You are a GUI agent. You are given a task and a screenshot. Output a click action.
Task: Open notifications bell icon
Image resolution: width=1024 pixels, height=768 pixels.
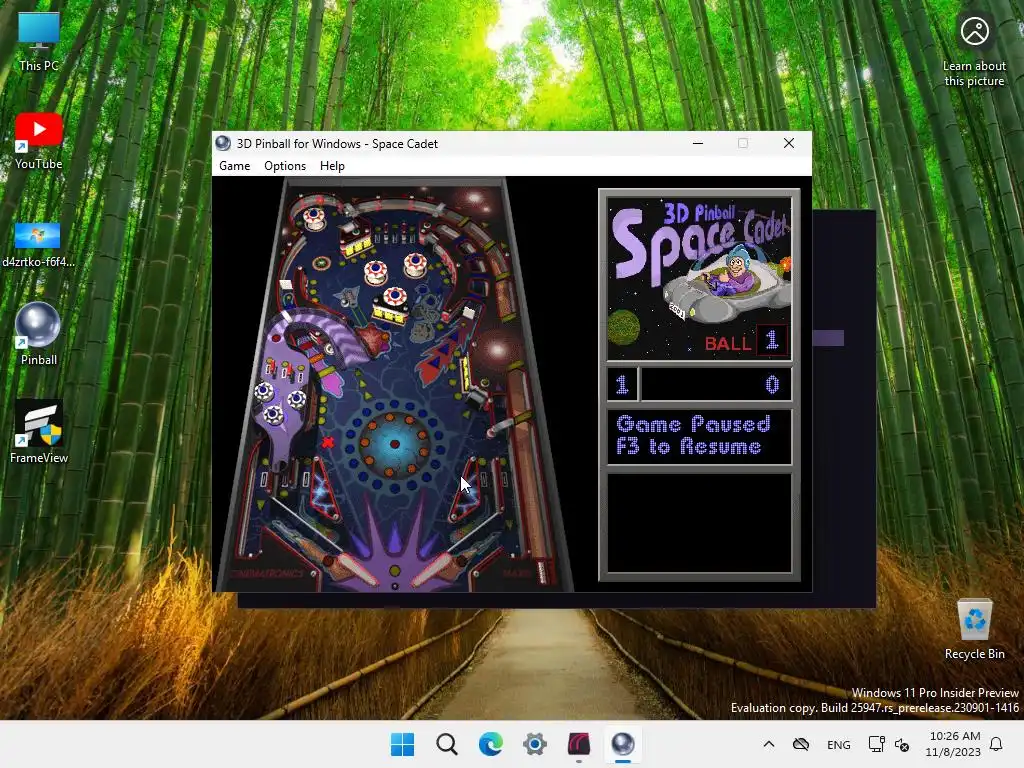tap(996, 744)
